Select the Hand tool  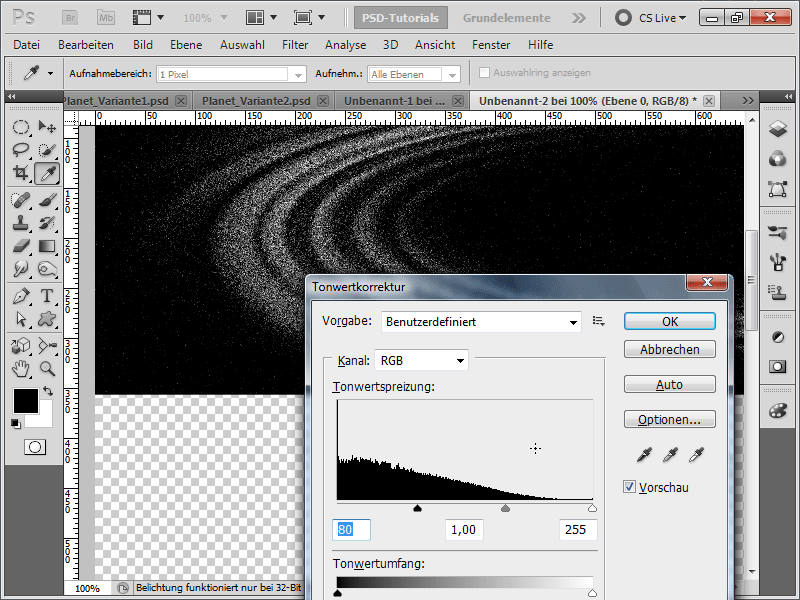tap(20, 368)
